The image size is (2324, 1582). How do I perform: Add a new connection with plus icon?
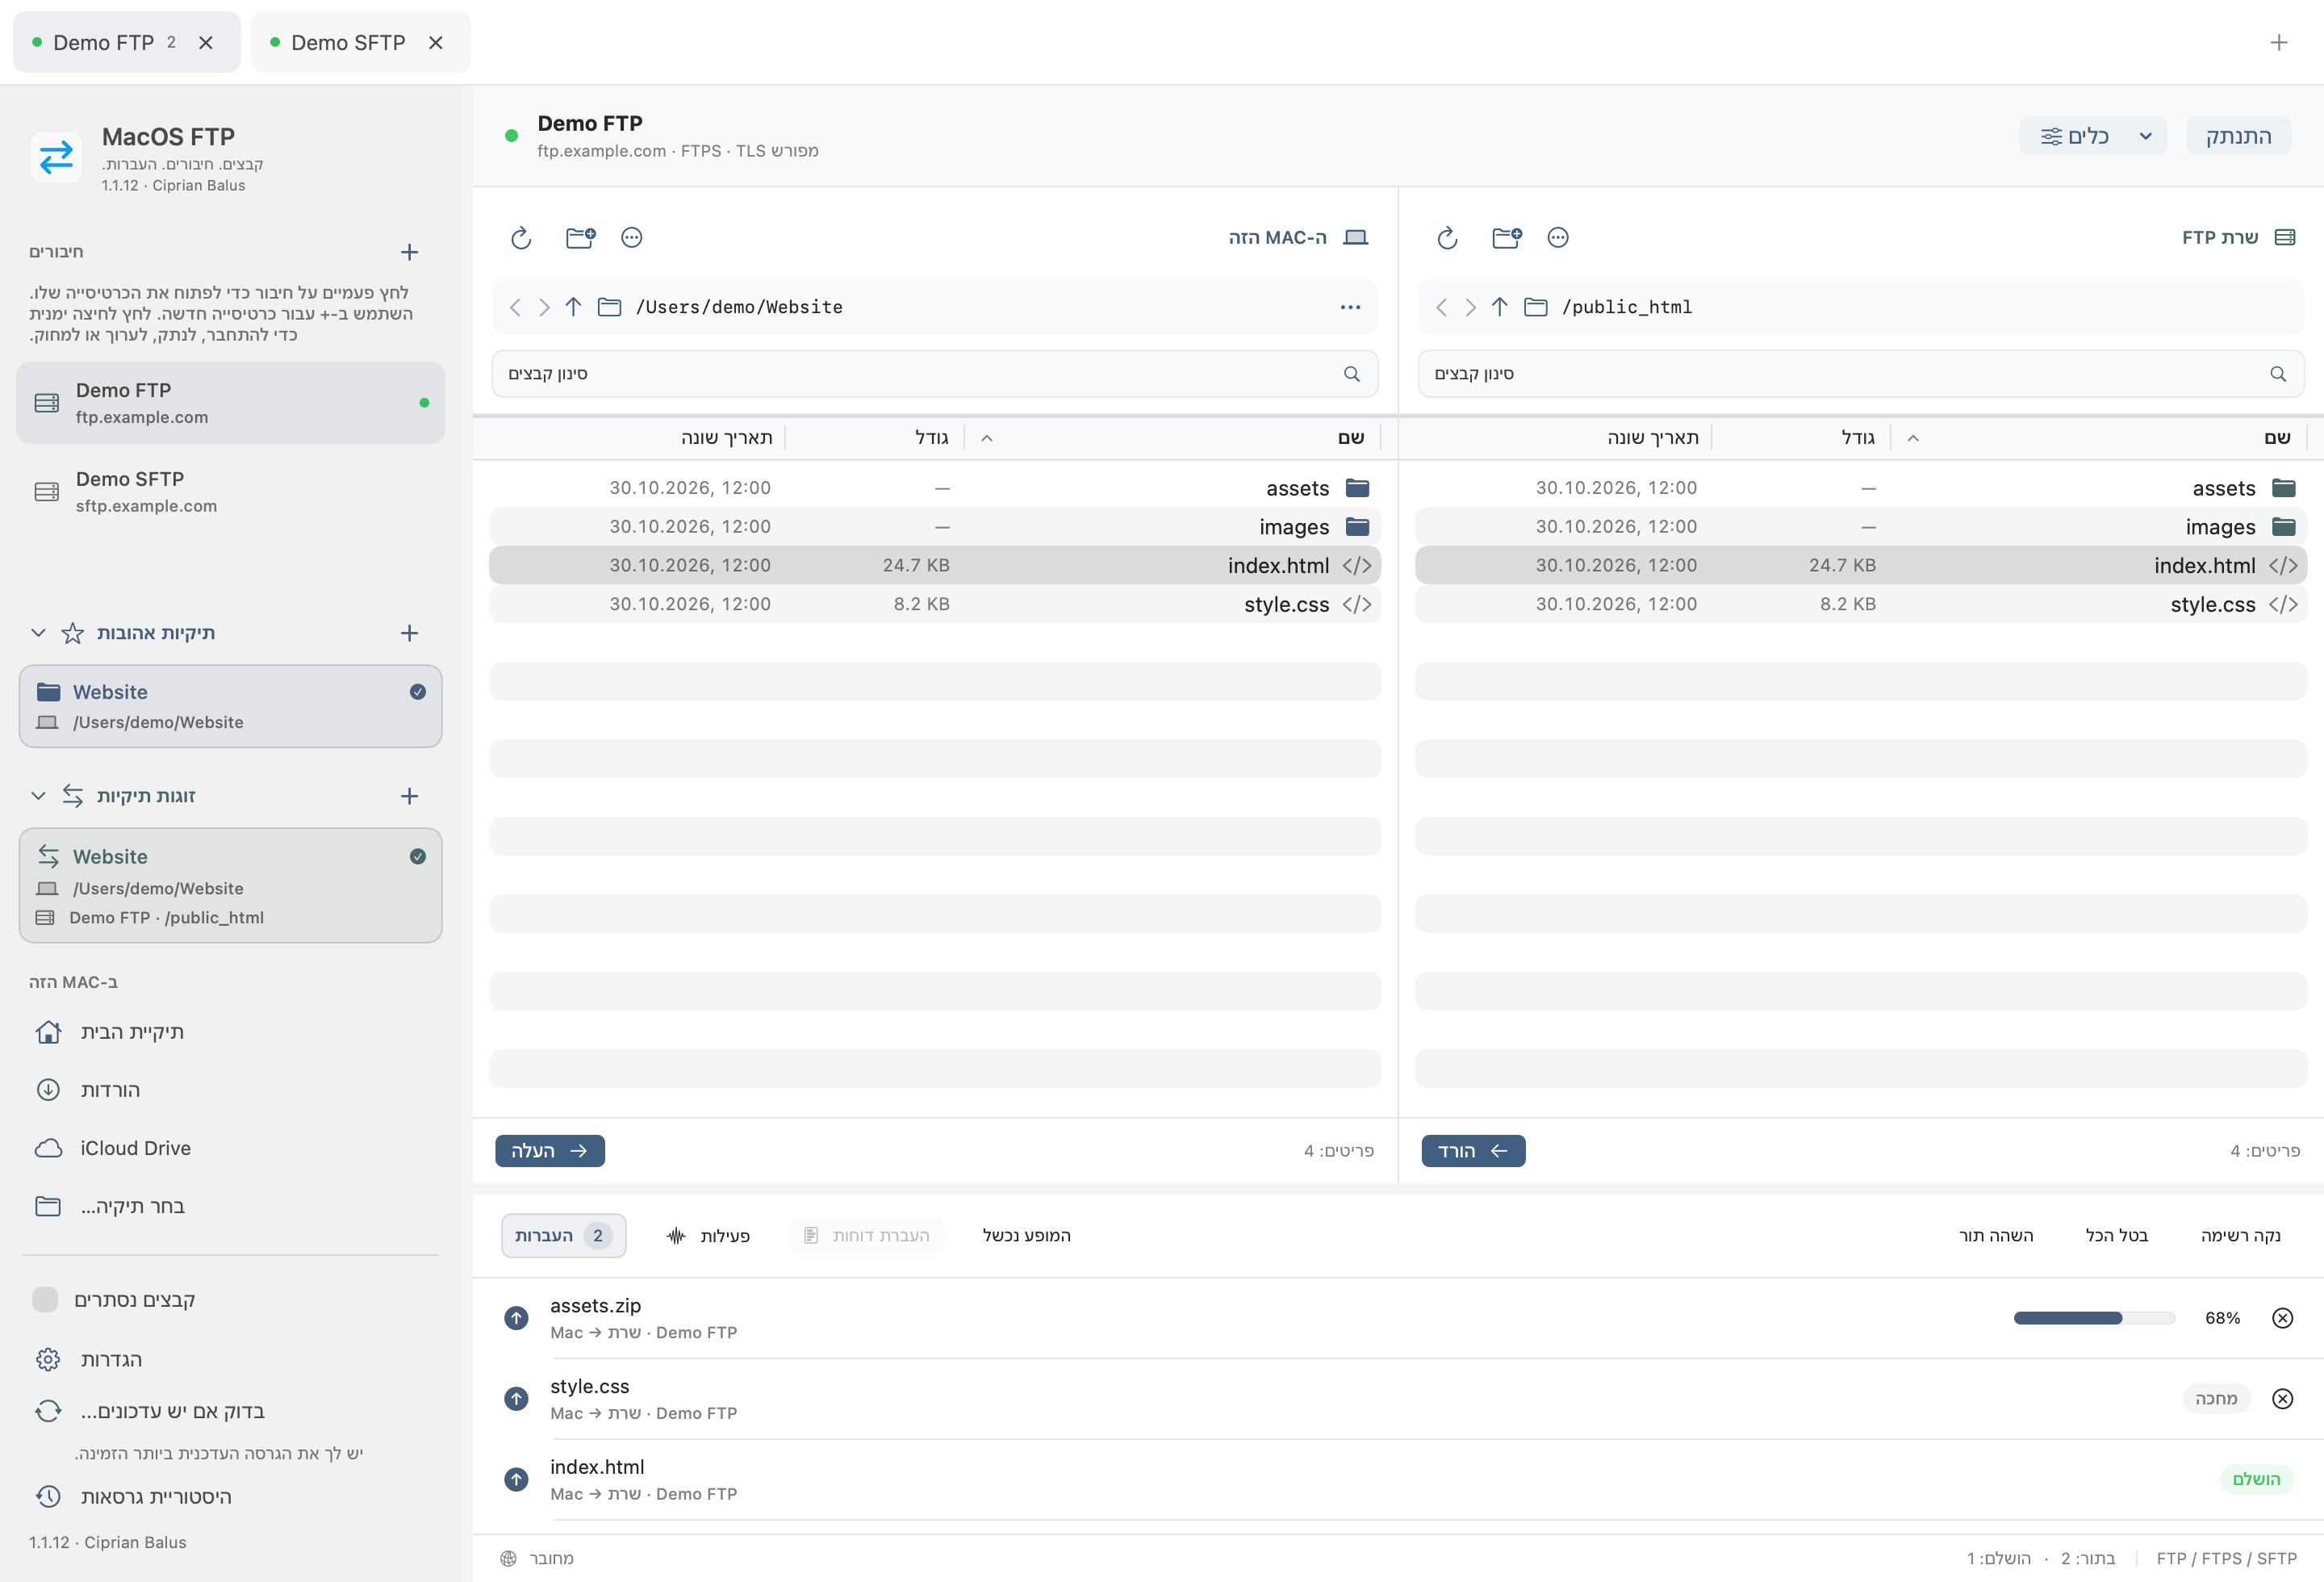click(x=409, y=252)
